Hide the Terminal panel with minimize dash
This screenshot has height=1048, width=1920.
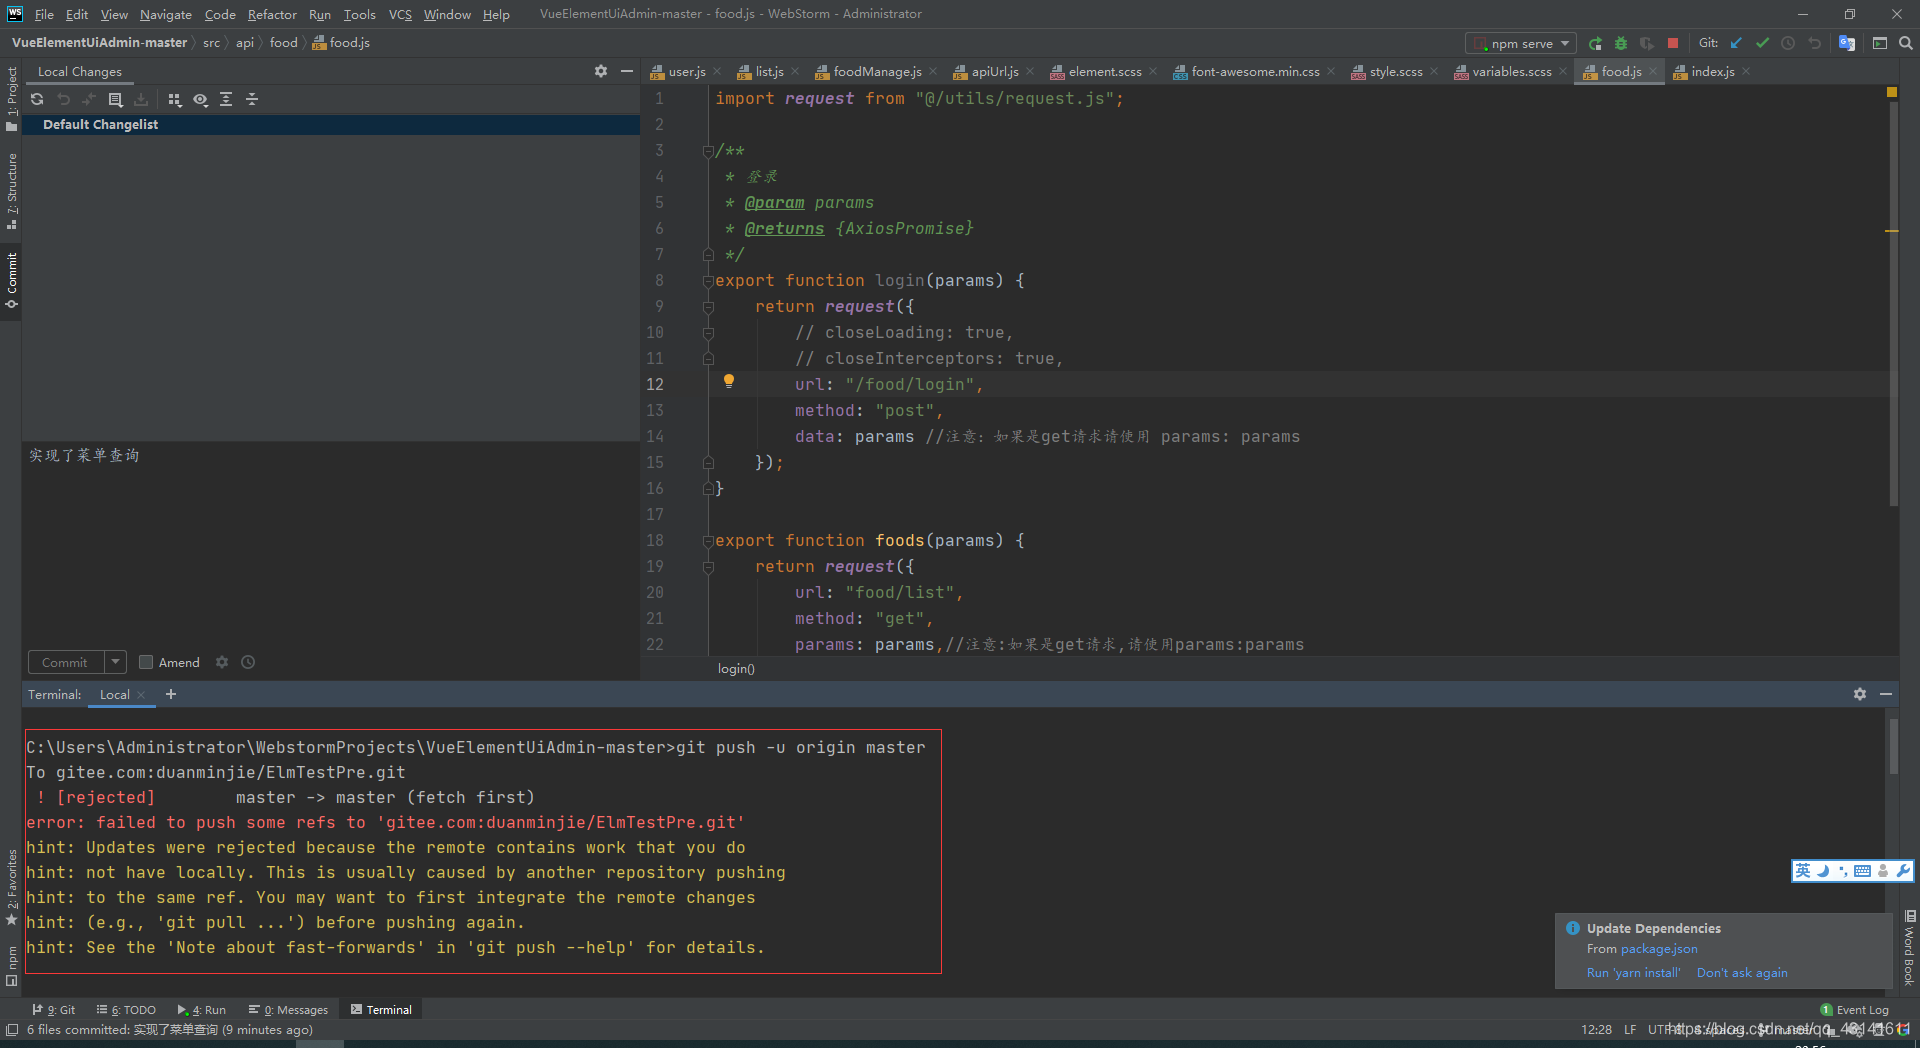point(1886,694)
